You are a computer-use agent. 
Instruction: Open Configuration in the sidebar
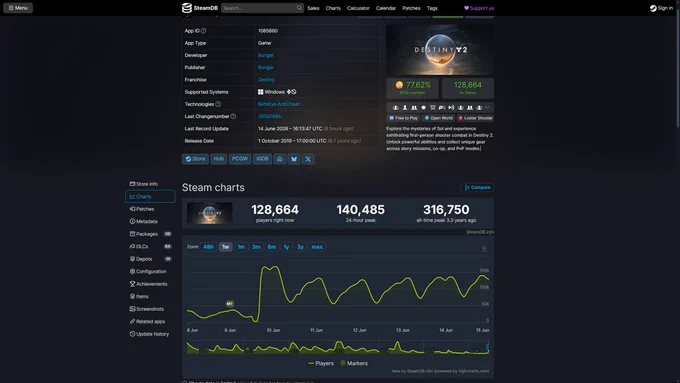click(150, 272)
